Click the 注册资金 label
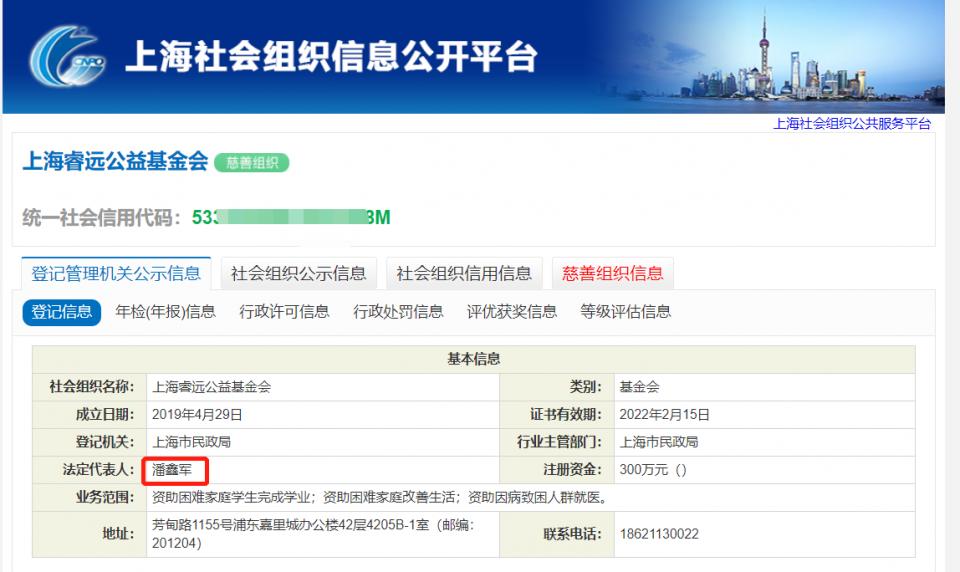 pyautogui.click(x=572, y=470)
